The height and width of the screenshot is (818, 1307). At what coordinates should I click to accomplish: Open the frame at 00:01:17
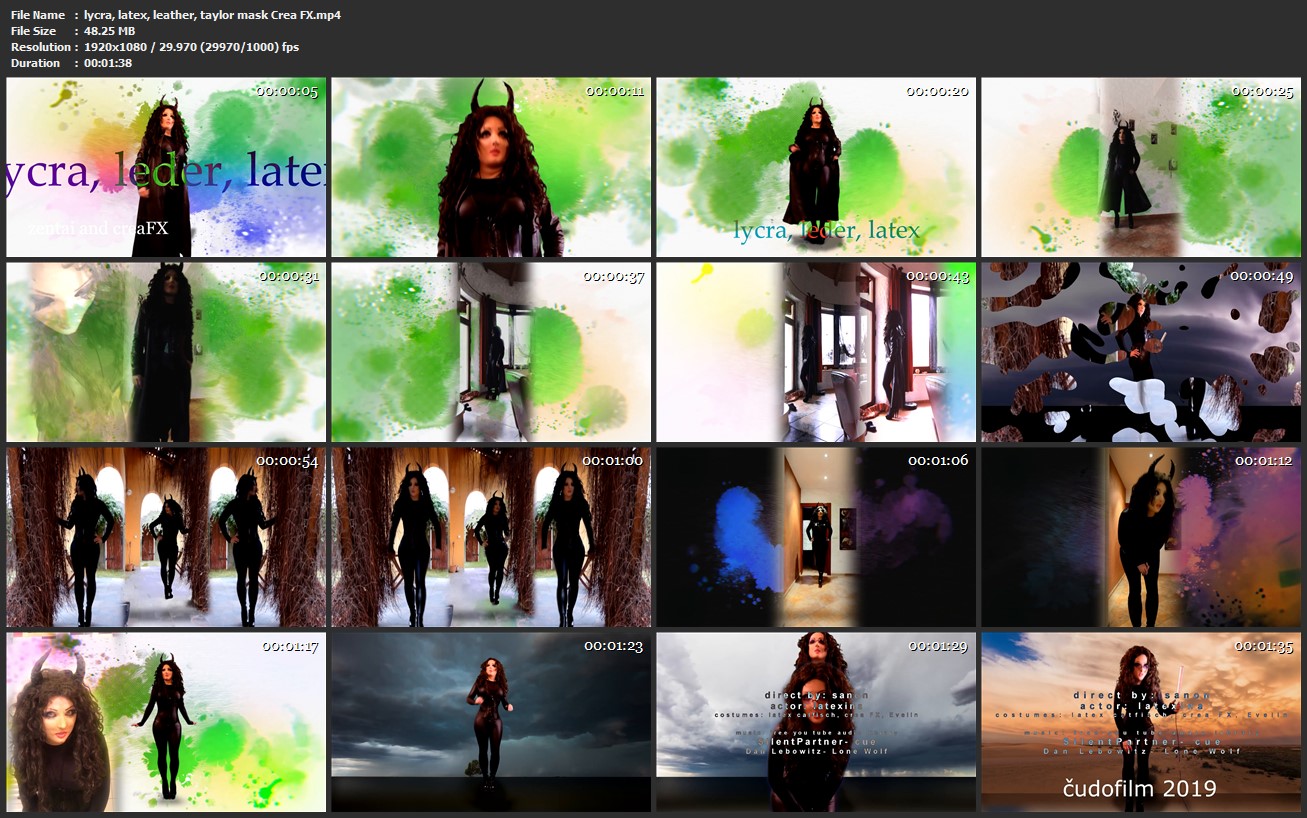pos(166,722)
